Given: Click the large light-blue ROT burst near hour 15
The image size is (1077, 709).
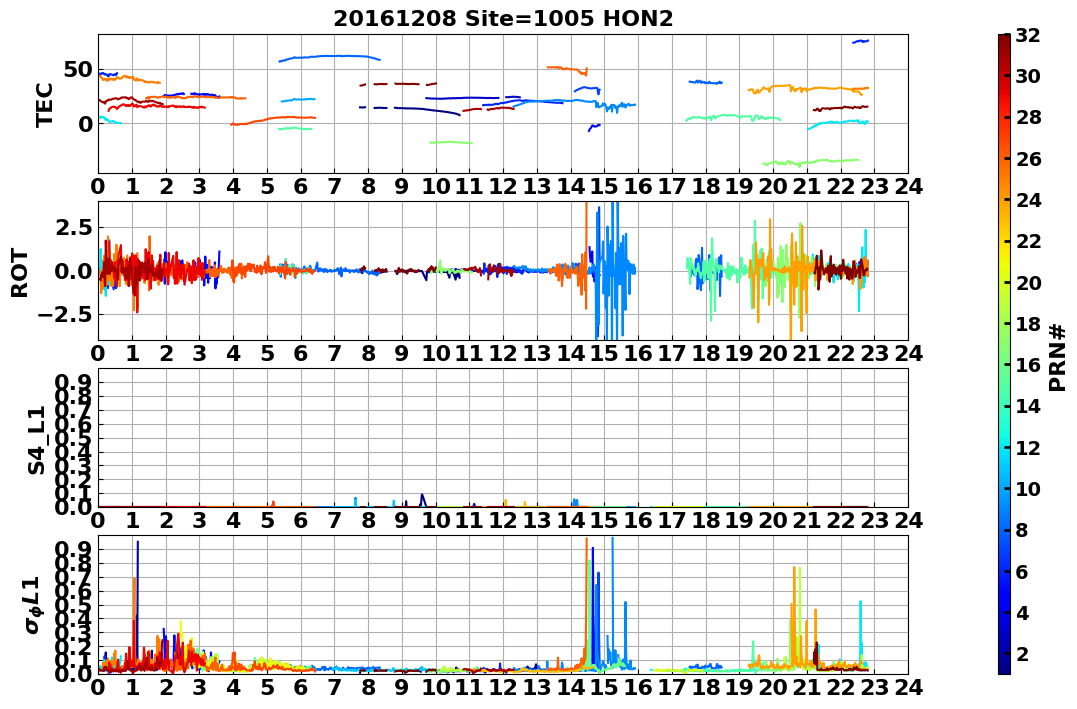Looking at the screenshot, I should click(x=613, y=271).
